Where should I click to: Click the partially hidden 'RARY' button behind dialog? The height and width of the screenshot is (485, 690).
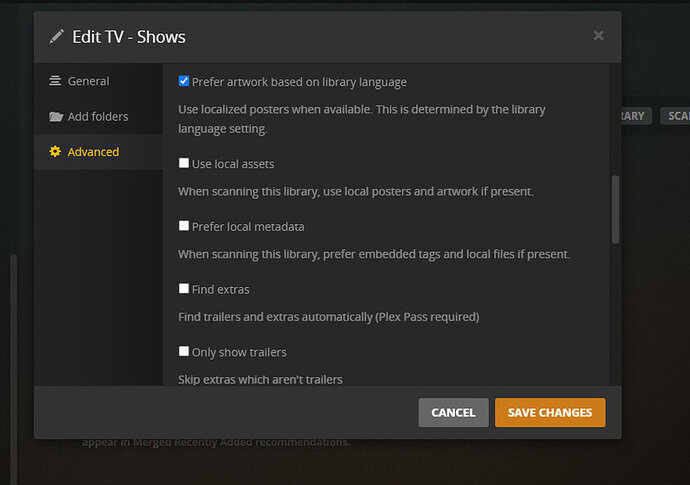[636, 116]
